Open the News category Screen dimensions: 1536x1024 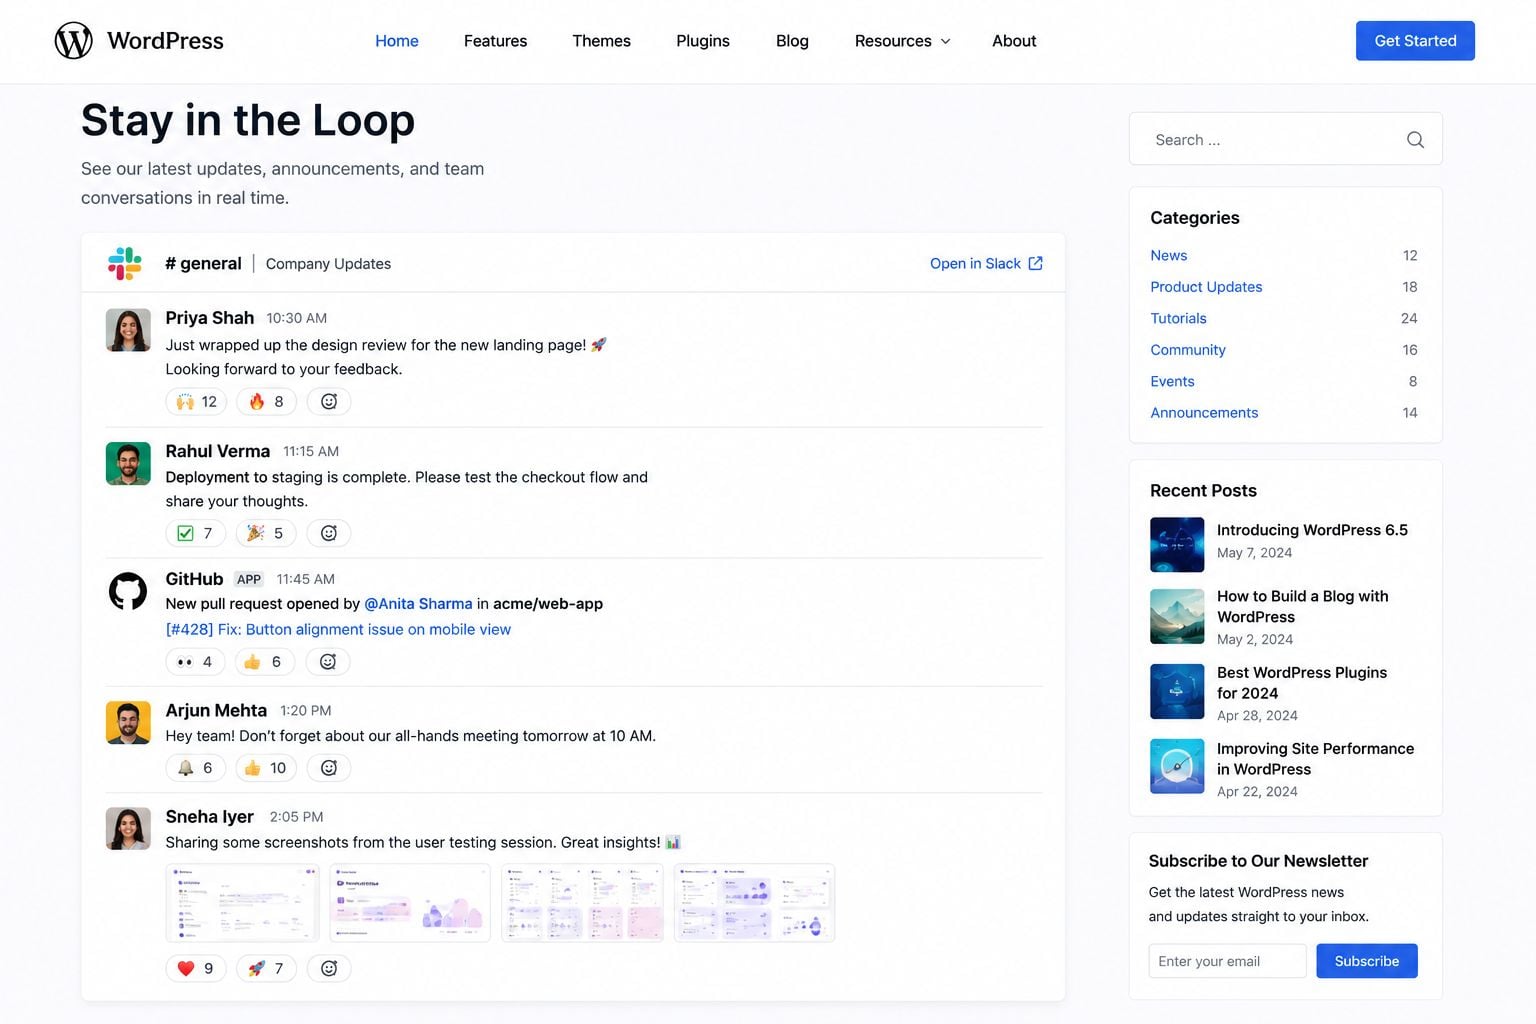(x=1168, y=256)
